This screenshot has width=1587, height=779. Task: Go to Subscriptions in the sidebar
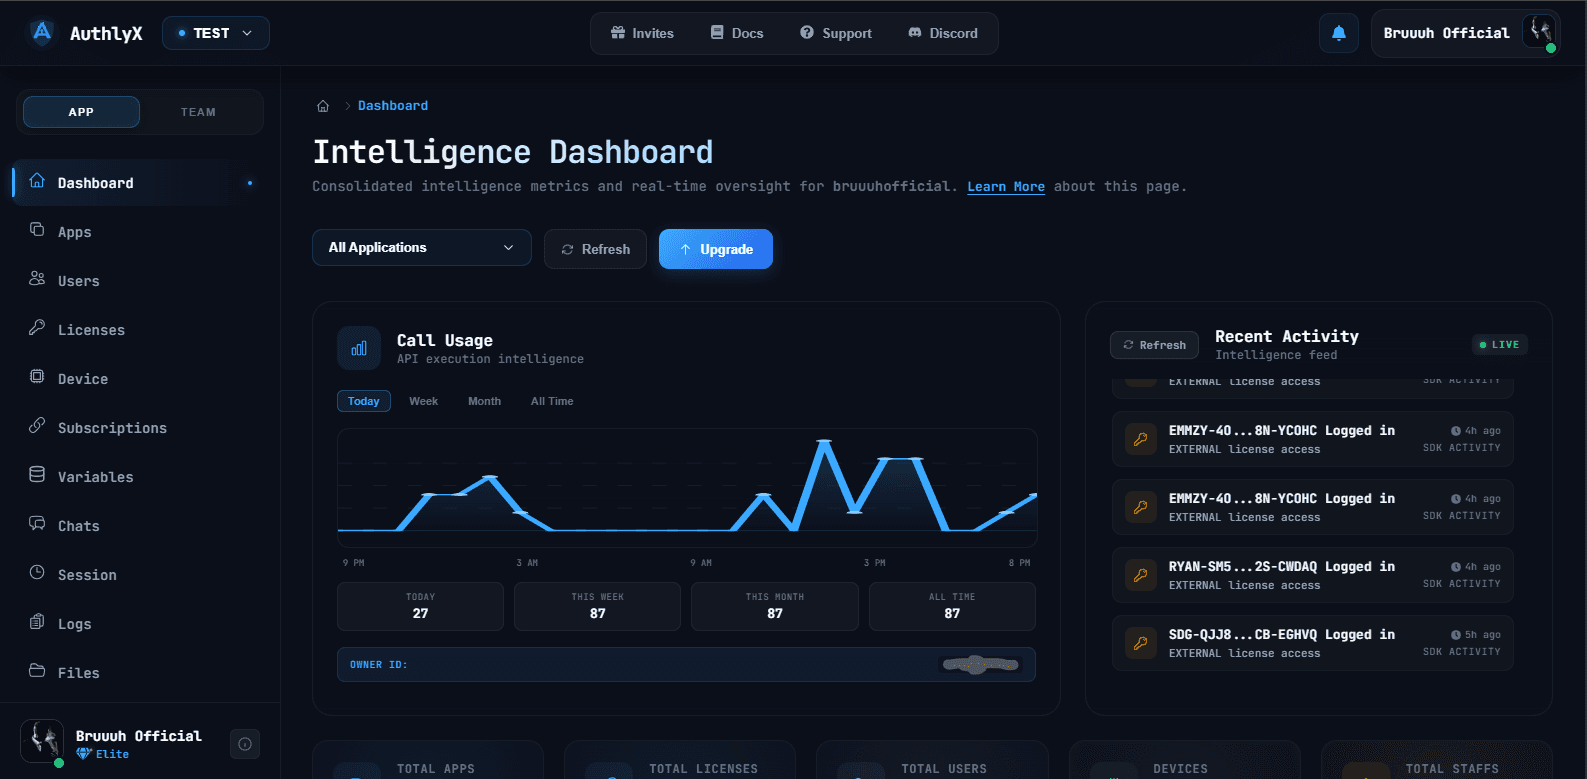point(112,428)
